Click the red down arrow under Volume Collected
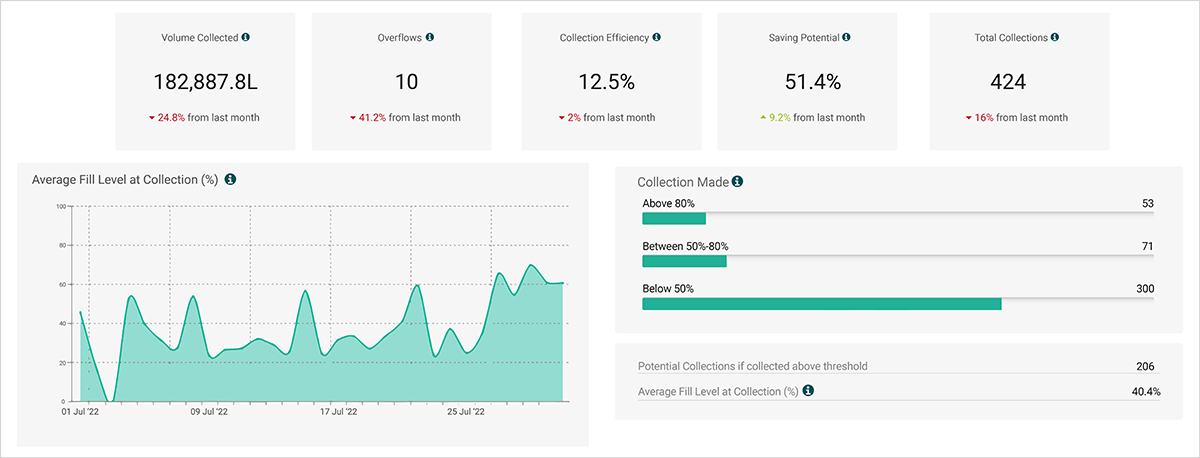 click(152, 118)
